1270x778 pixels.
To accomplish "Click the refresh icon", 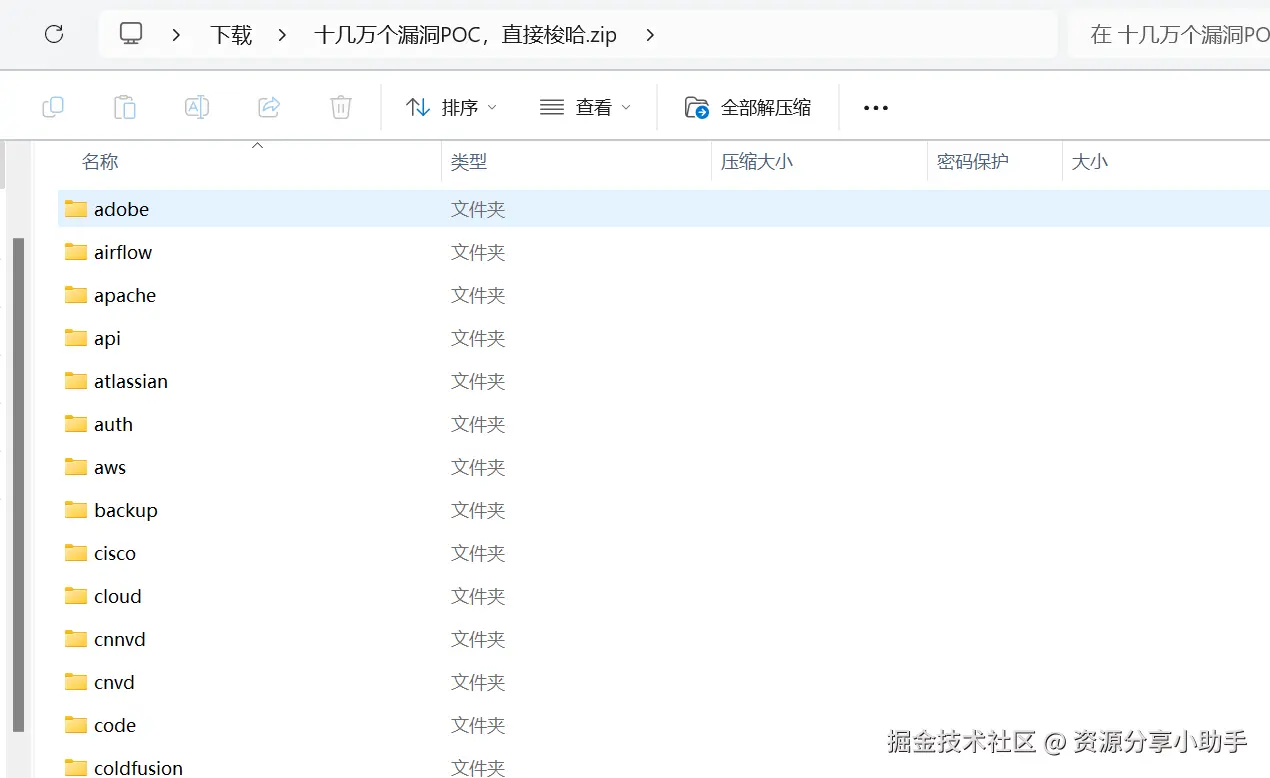I will pyautogui.click(x=54, y=34).
